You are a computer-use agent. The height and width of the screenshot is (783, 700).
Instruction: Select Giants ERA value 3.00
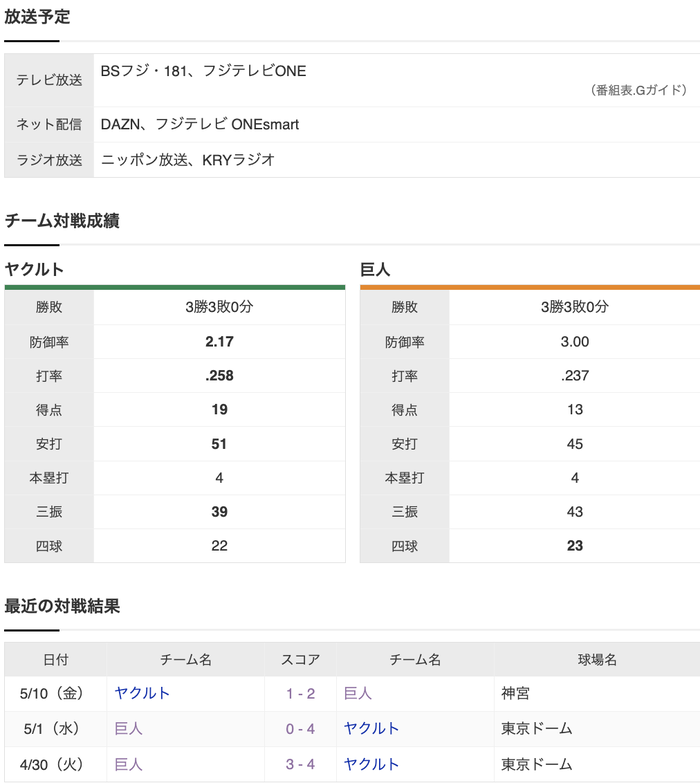(x=575, y=342)
